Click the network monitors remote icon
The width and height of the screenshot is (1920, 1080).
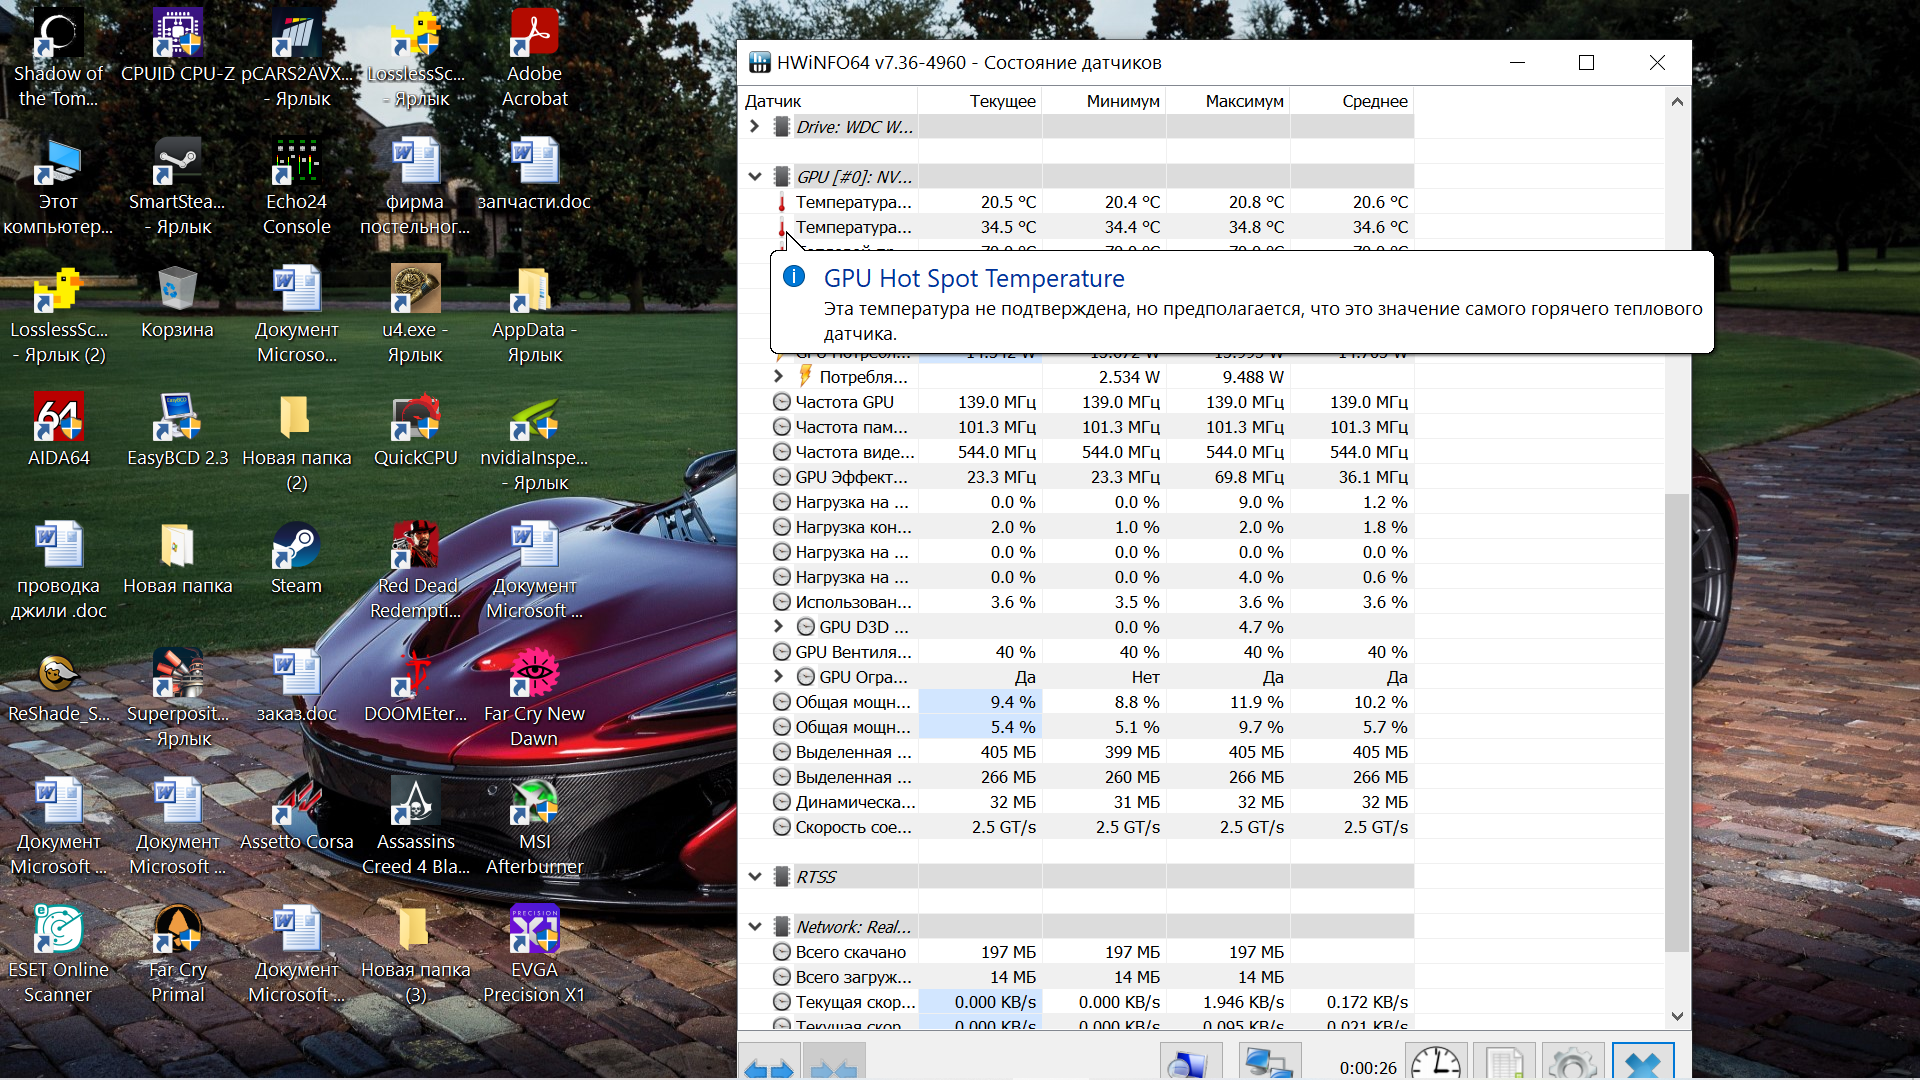(x=1269, y=1064)
